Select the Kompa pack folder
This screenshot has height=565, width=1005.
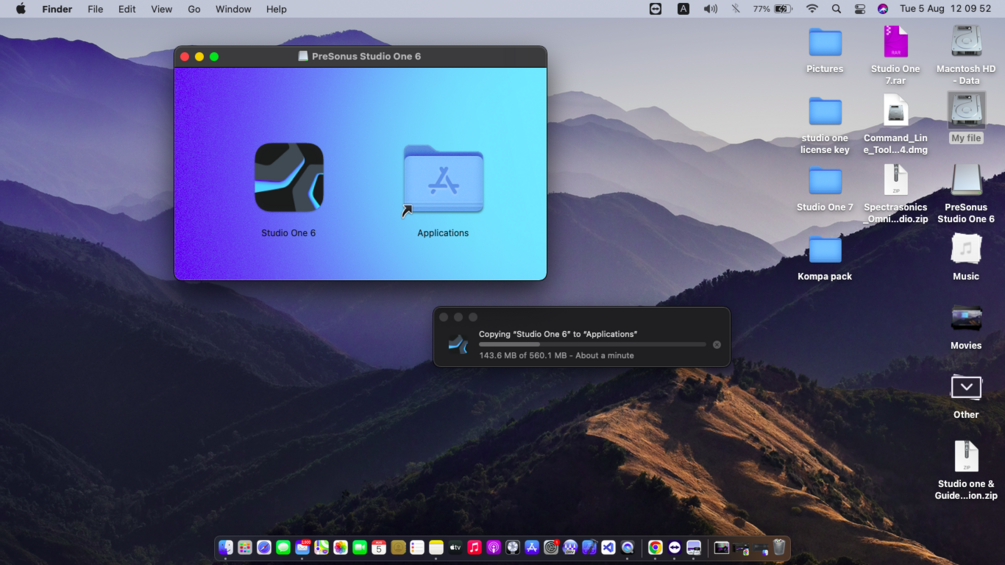(825, 250)
